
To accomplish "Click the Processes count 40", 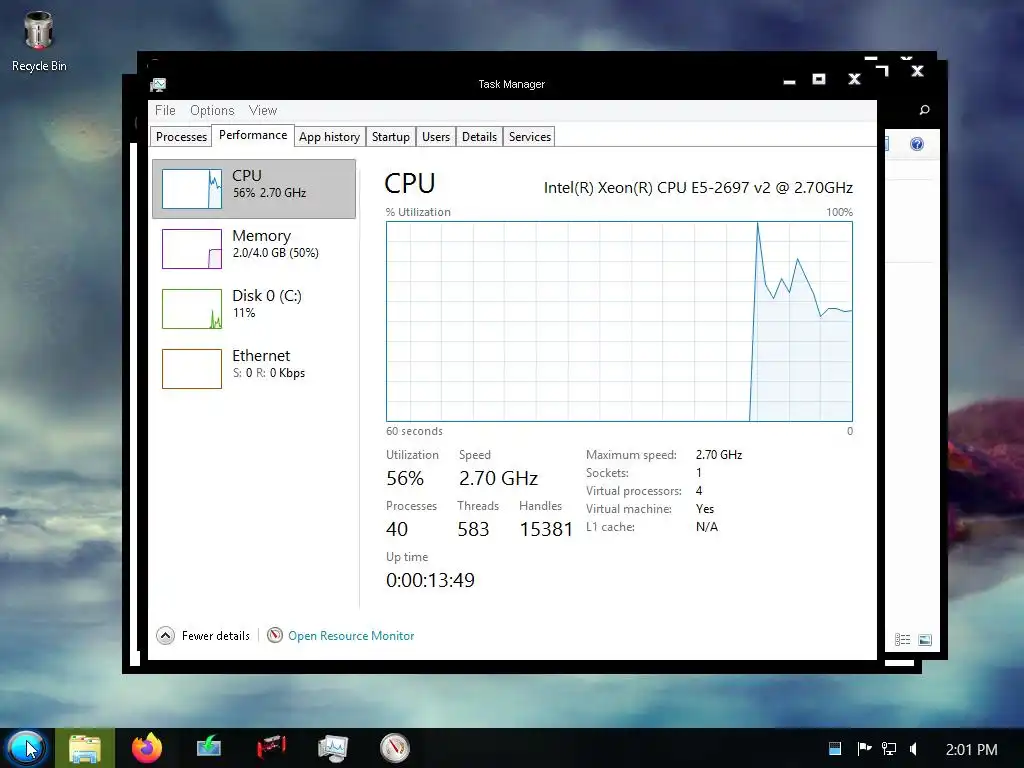I will tap(396, 529).
